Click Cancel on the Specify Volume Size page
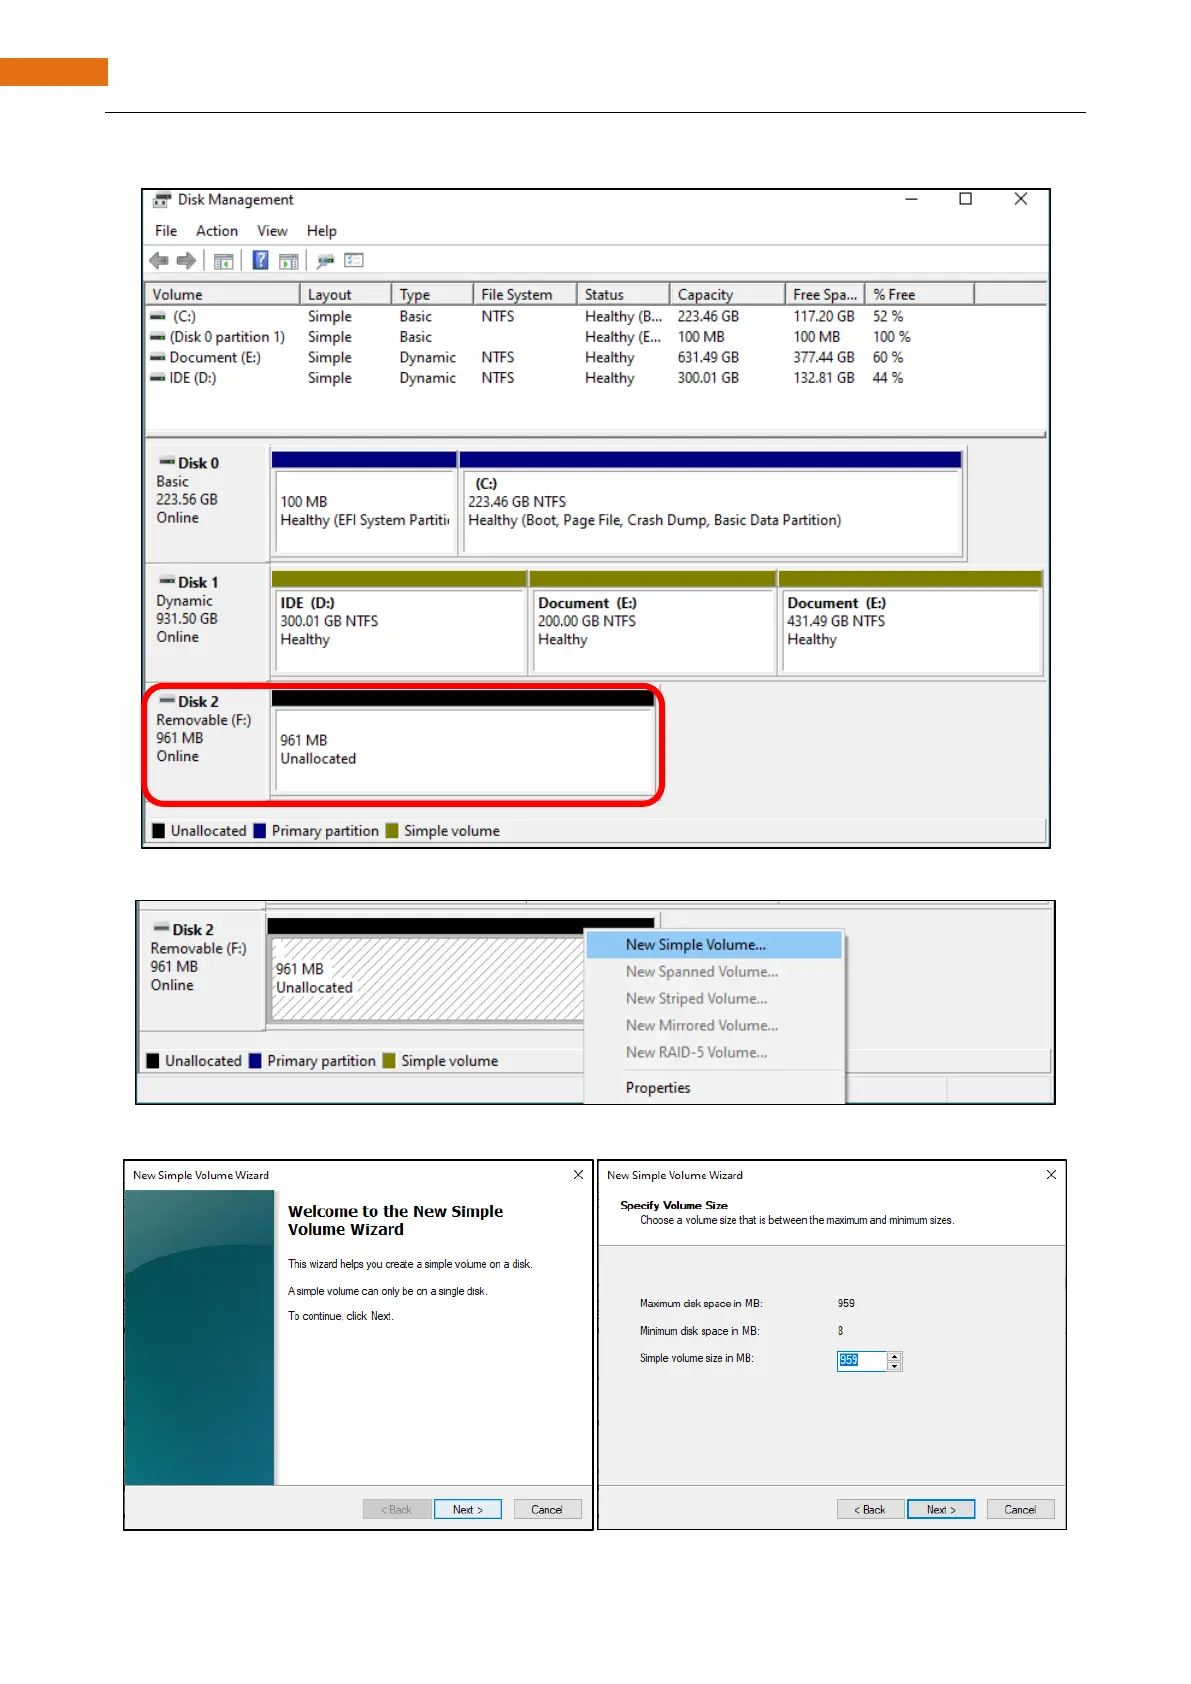1191x1684 pixels. pos(1020,1510)
